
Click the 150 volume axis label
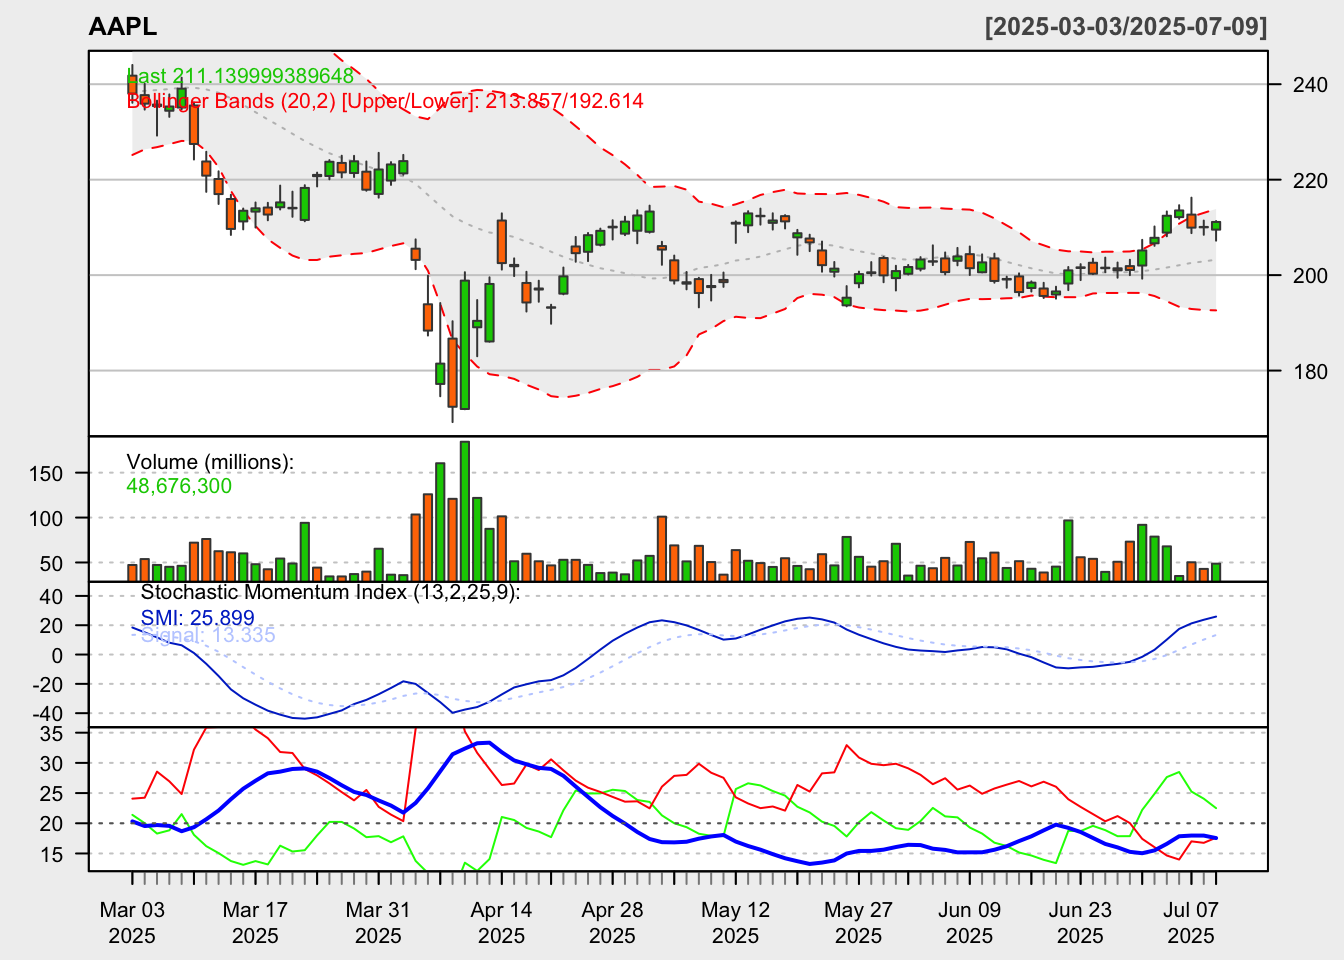[47, 474]
